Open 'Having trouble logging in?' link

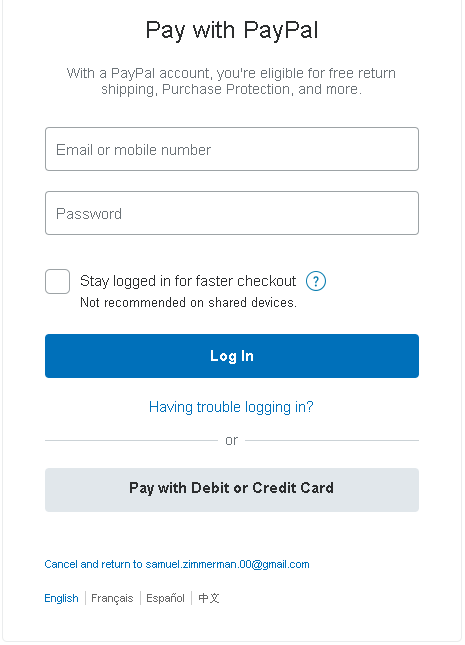[231, 407]
